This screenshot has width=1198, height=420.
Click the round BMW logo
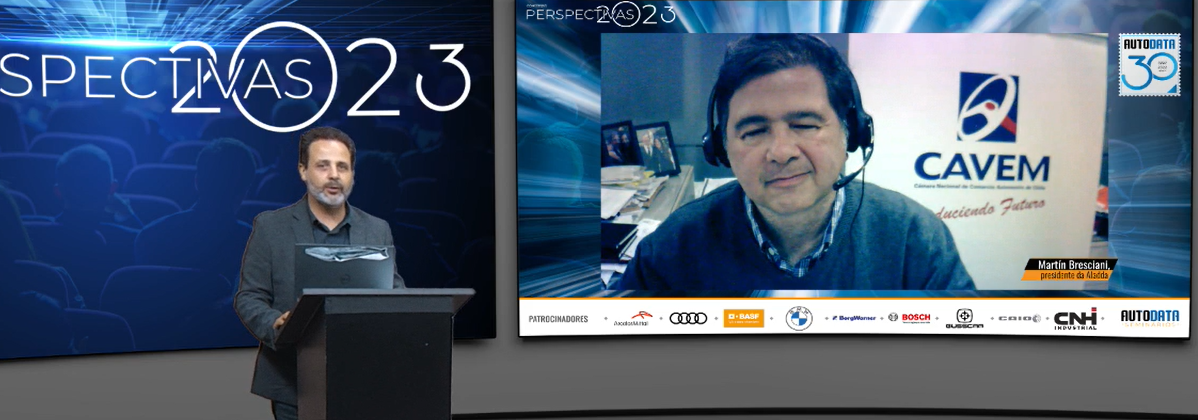coord(799,318)
